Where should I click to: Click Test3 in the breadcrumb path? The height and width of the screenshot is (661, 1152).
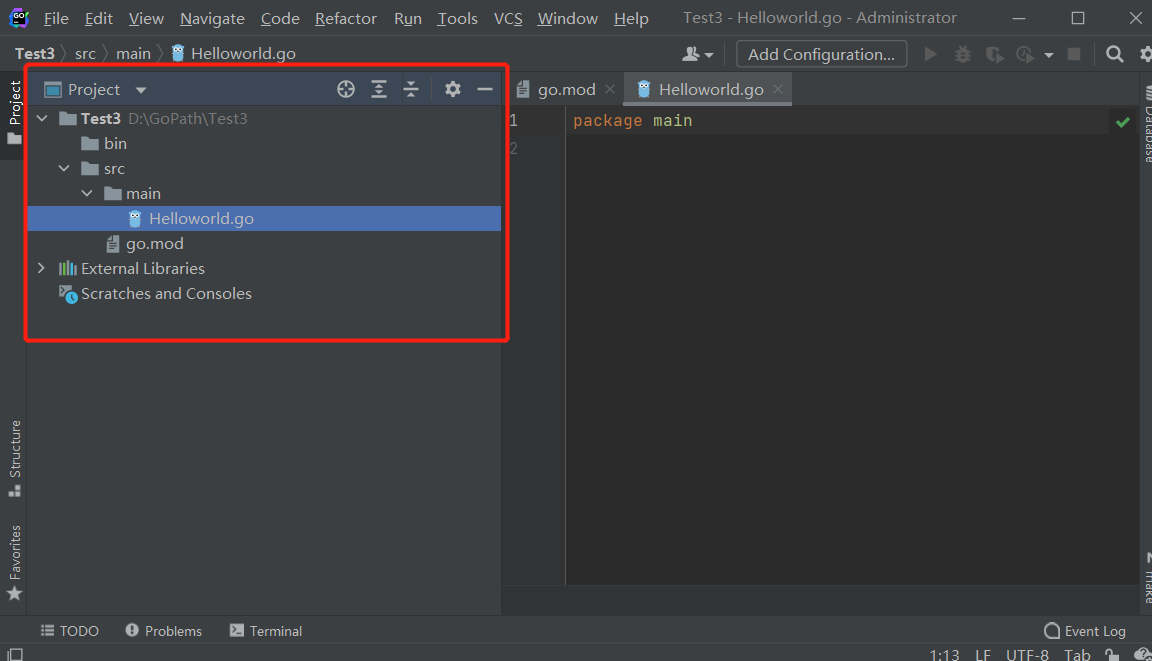(x=35, y=54)
